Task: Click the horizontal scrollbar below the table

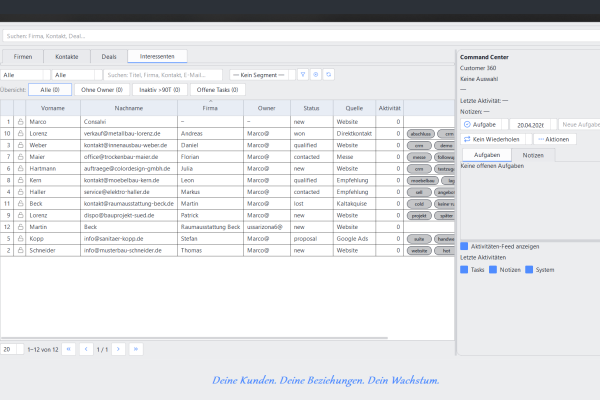Action: coord(194,338)
